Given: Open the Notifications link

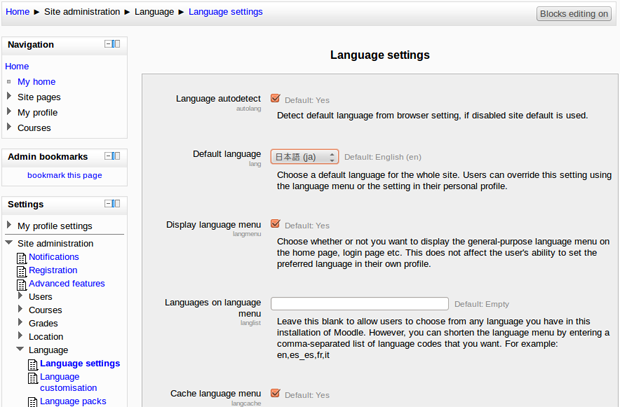Looking at the screenshot, I should [54, 257].
